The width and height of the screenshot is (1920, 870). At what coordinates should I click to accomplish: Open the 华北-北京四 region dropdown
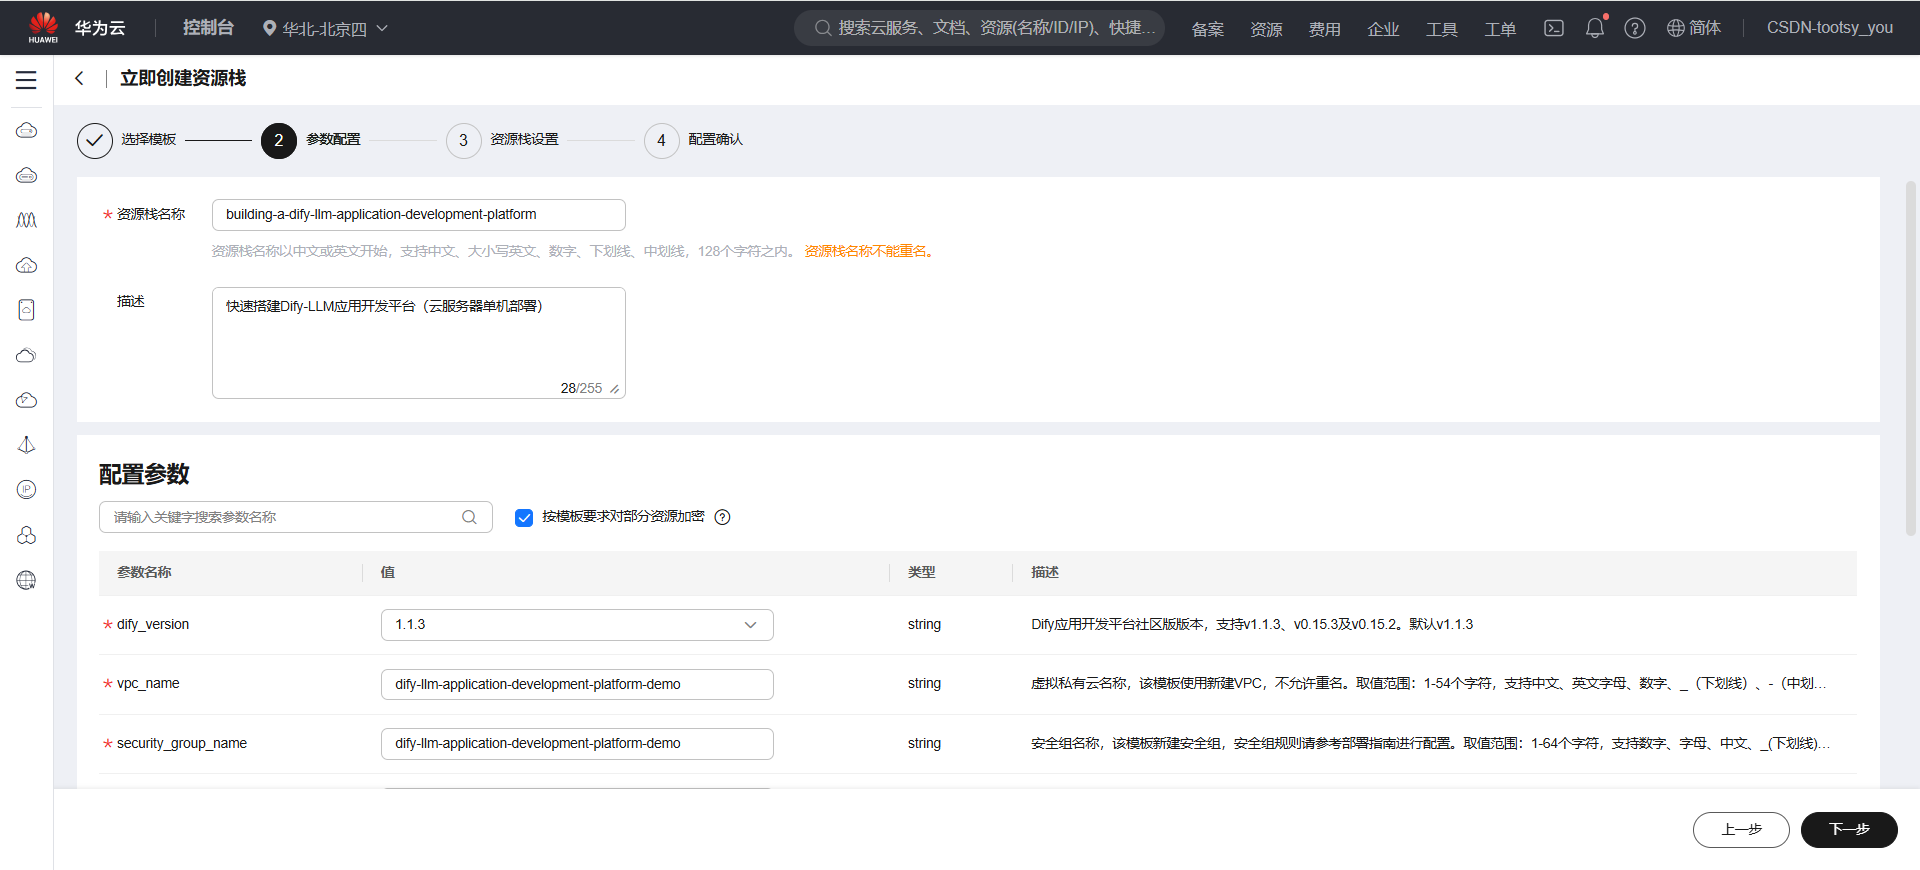(x=325, y=28)
